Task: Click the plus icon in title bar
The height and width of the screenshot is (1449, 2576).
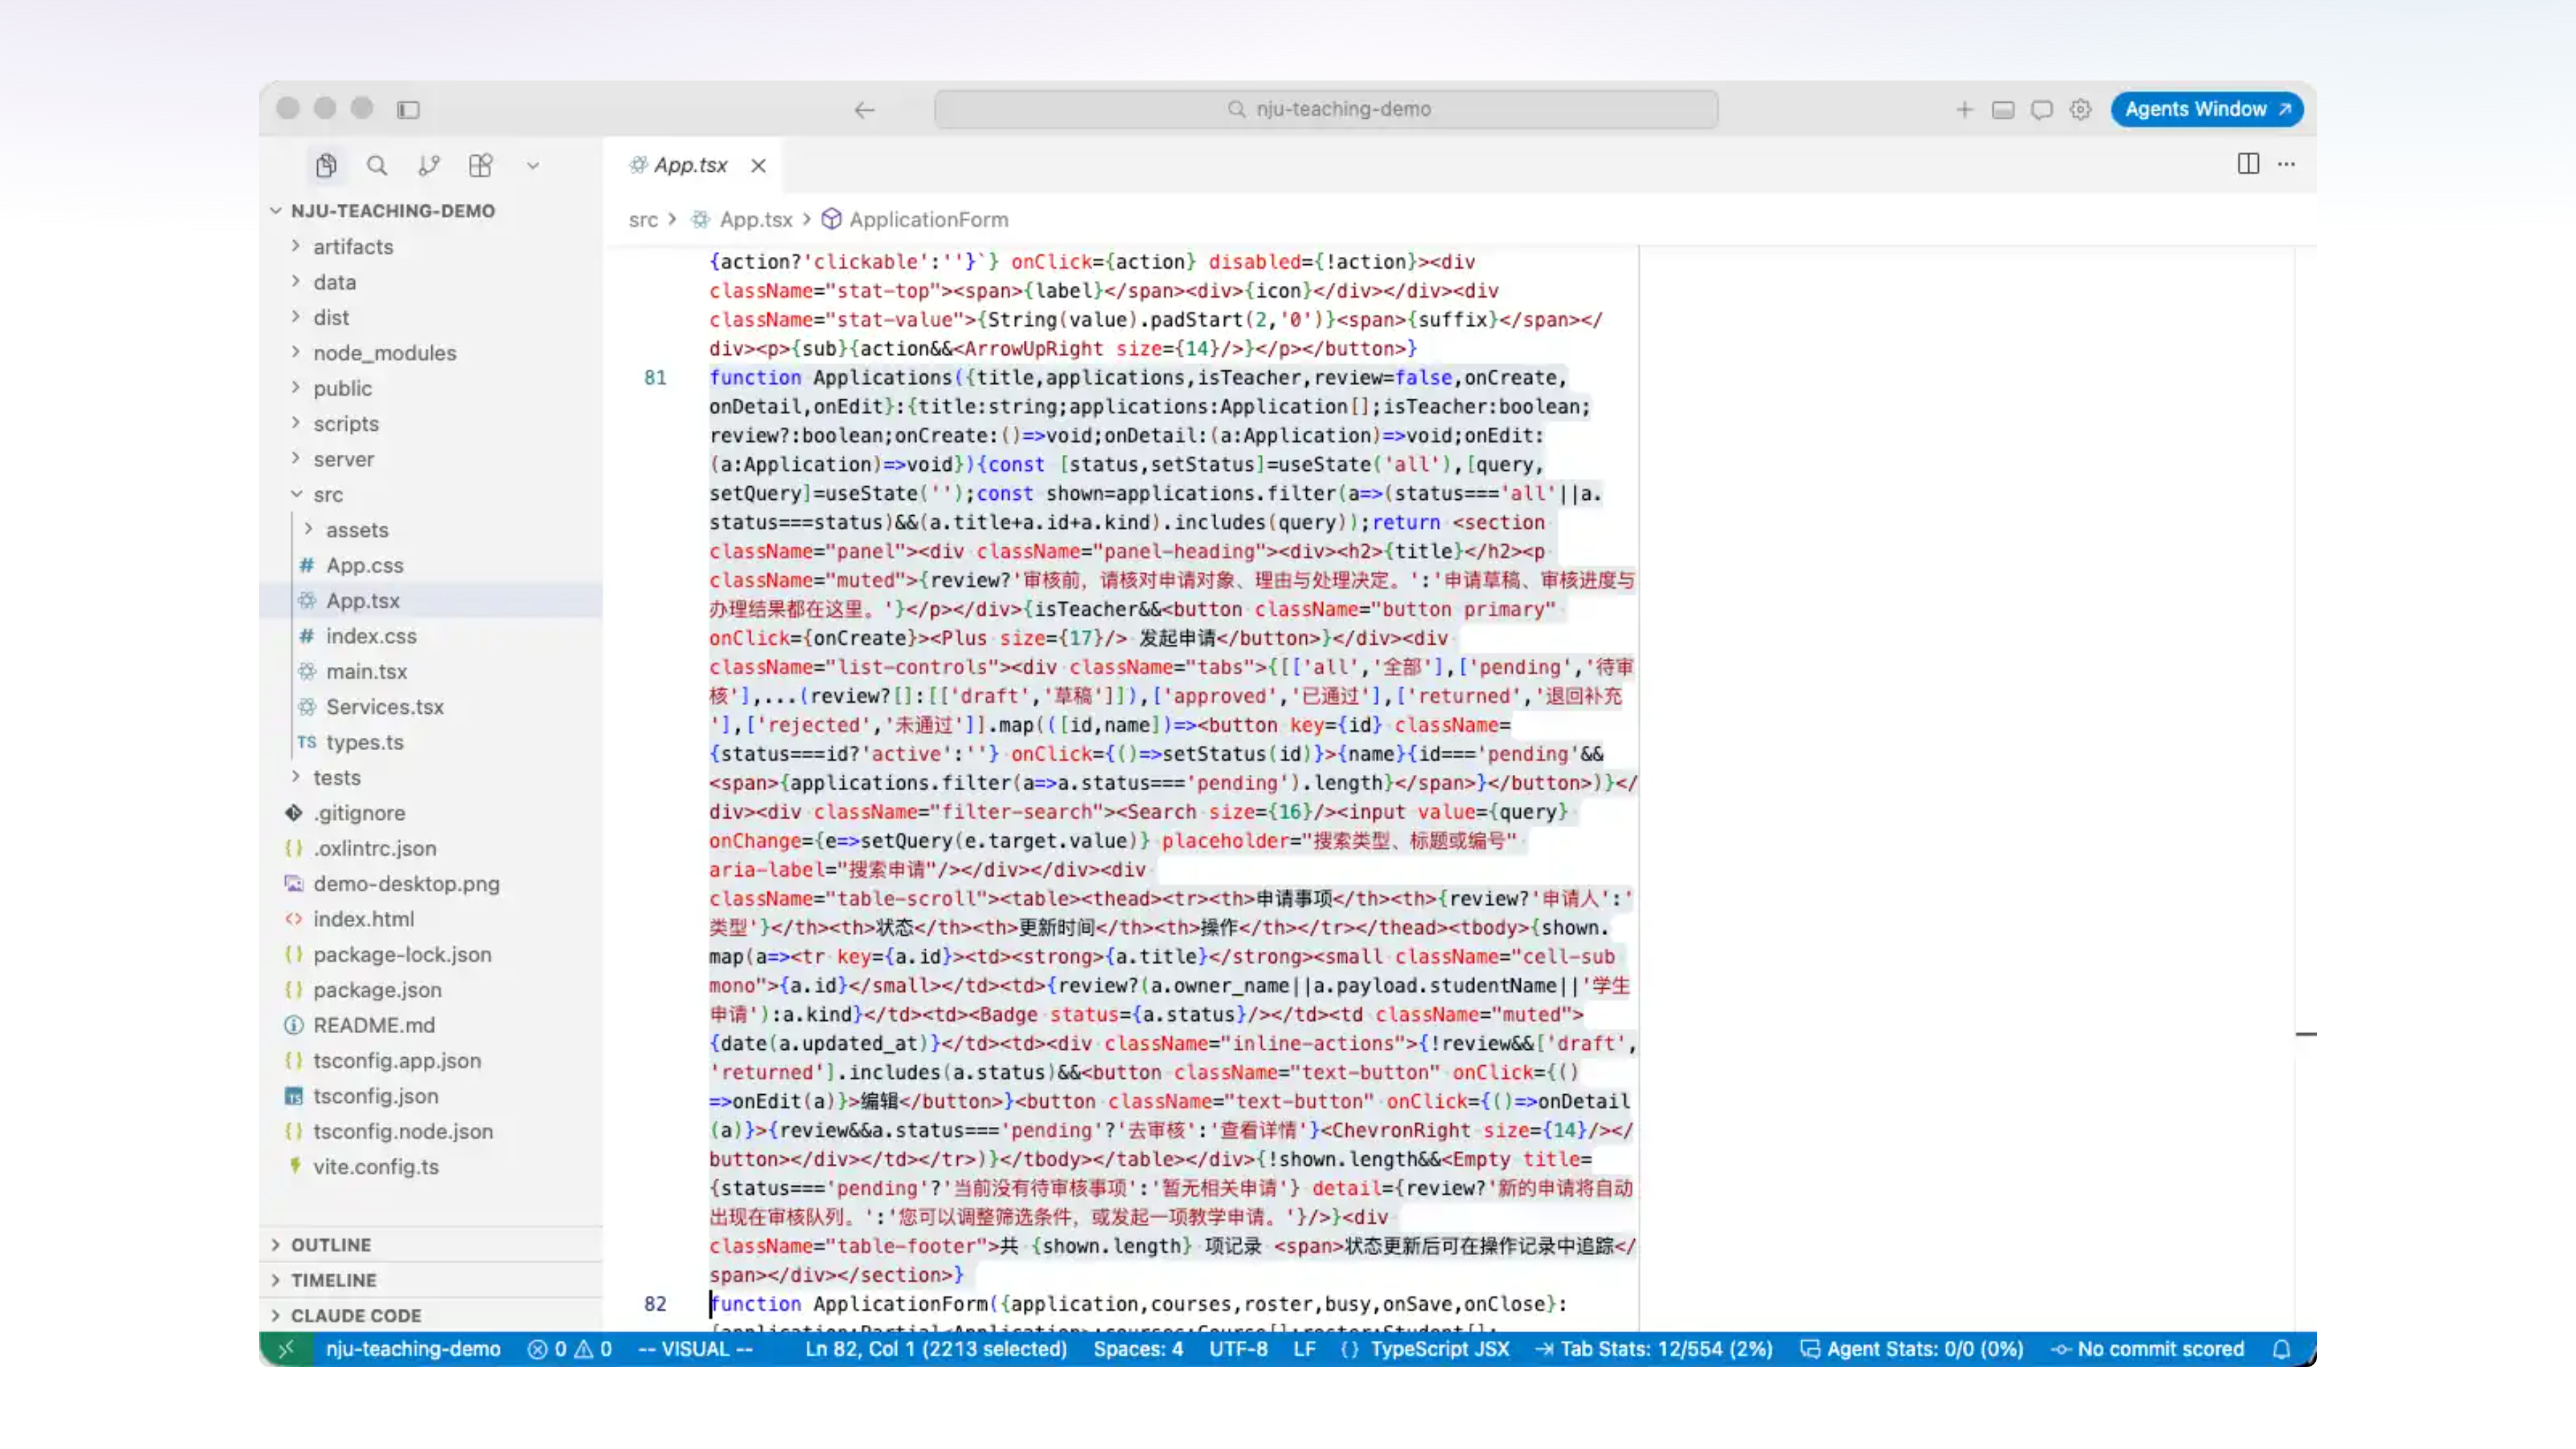Action: pyautogui.click(x=1964, y=109)
